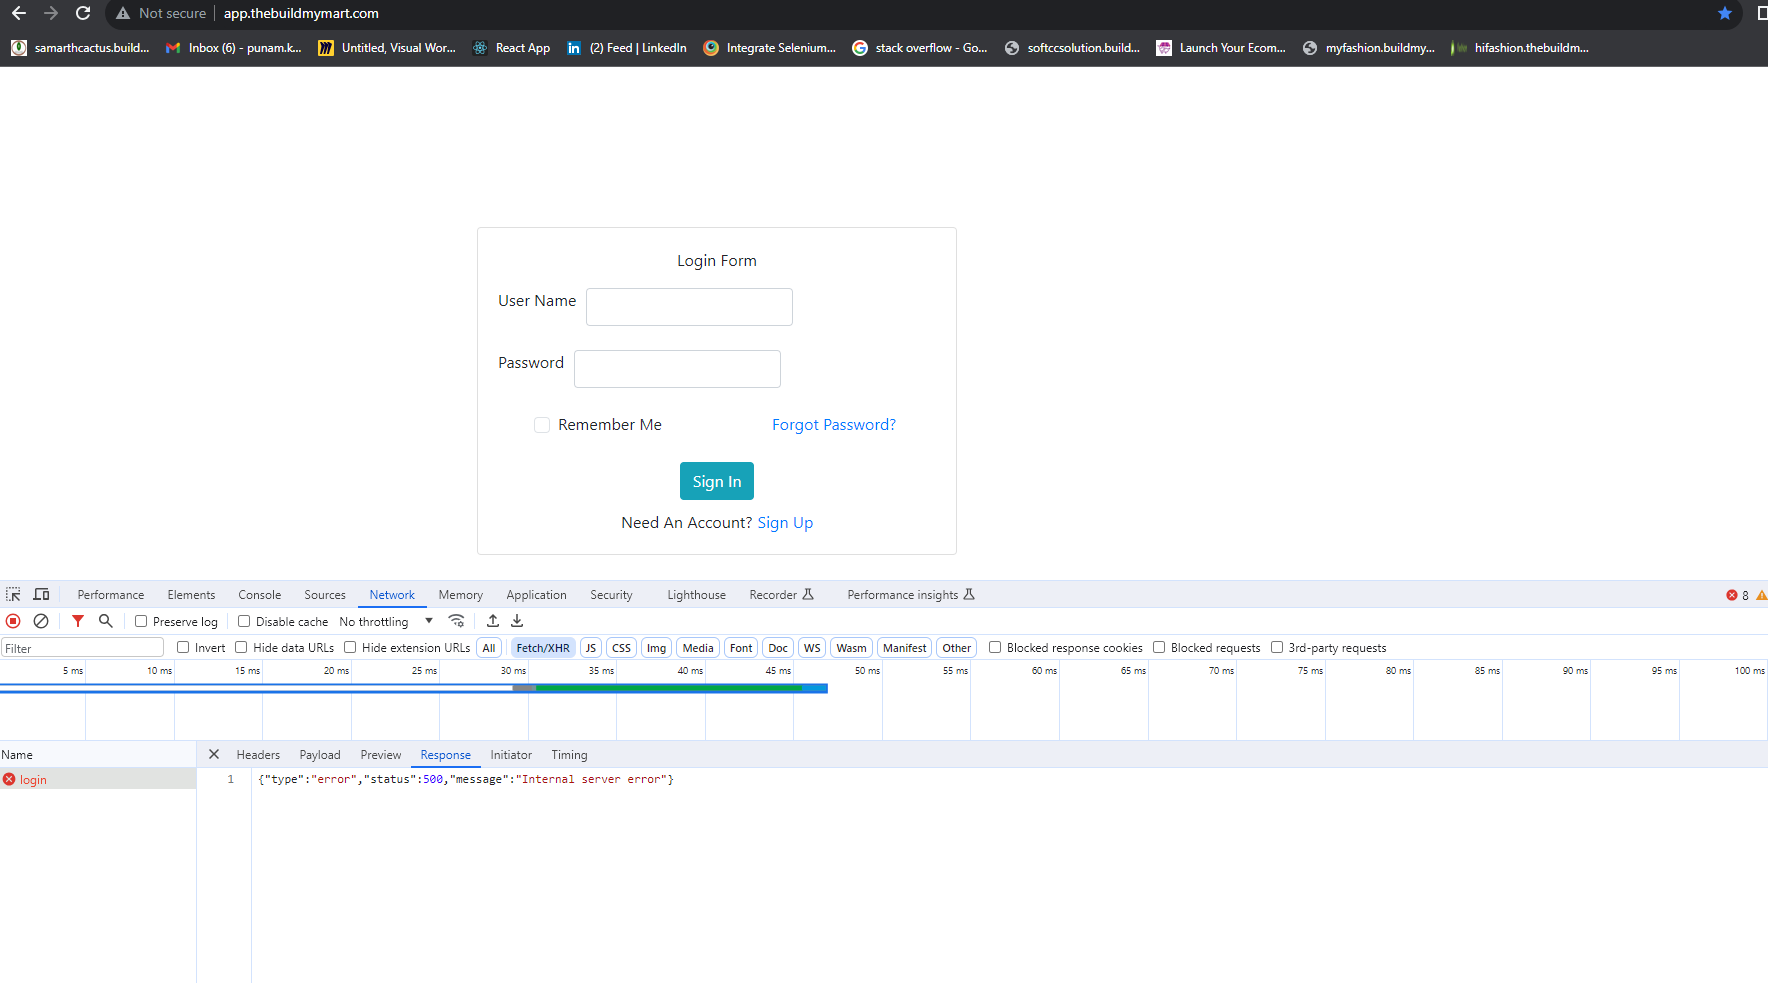Open the No throttling dropdown

386,622
